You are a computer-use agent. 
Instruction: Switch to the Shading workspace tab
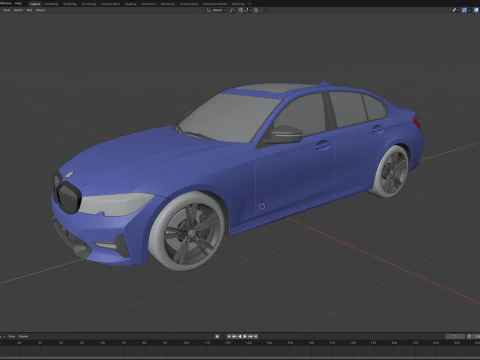(x=130, y=4)
